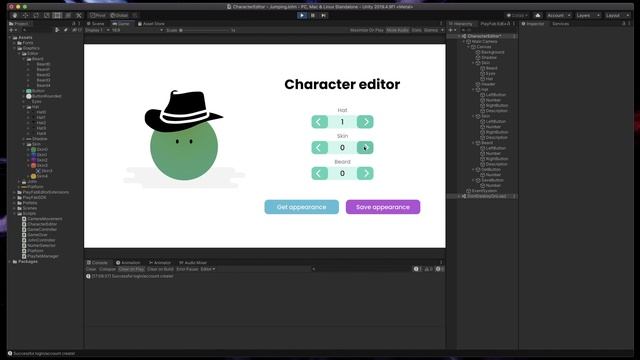The width and height of the screenshot is (640, 360).
Task: Open the Layers dropdown
Action: (588, 16)
